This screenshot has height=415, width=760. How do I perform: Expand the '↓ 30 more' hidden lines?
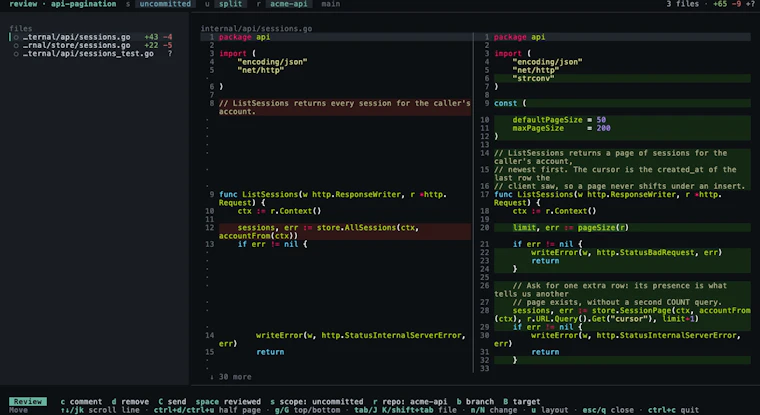tap(231, 377)
